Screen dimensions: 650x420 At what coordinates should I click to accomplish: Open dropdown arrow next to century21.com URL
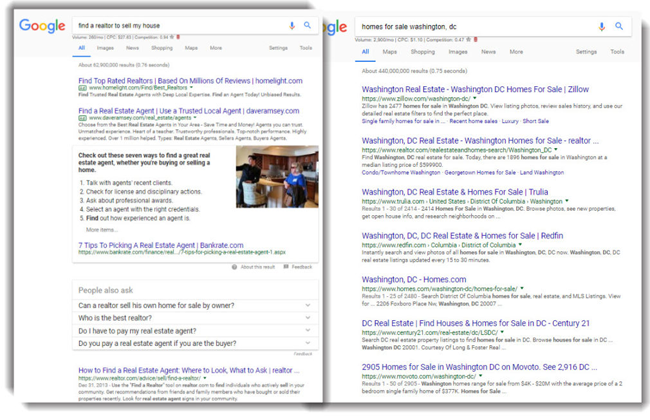pyautogui.click(x=502, y=333)
